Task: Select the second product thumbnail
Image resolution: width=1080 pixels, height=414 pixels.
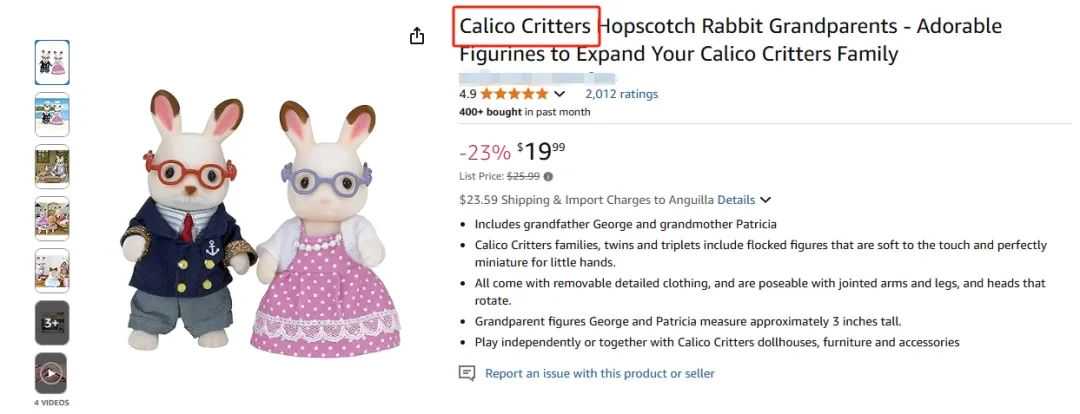Action: pyautogui.click(x=52, y=114)
